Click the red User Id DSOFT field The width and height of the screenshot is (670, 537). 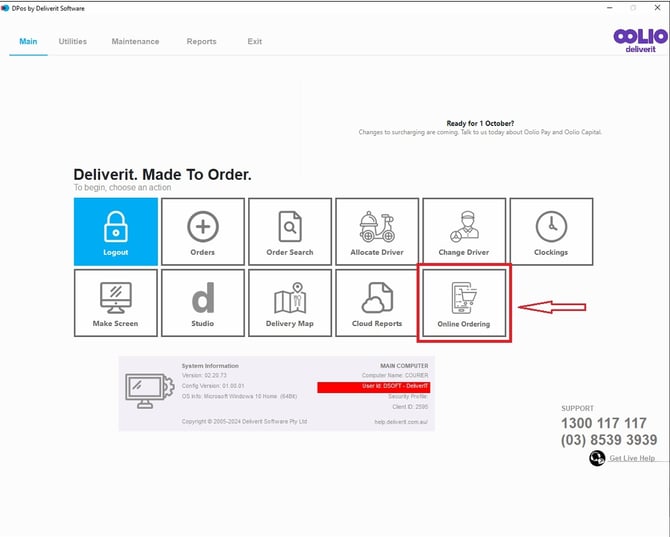[374, 387]
